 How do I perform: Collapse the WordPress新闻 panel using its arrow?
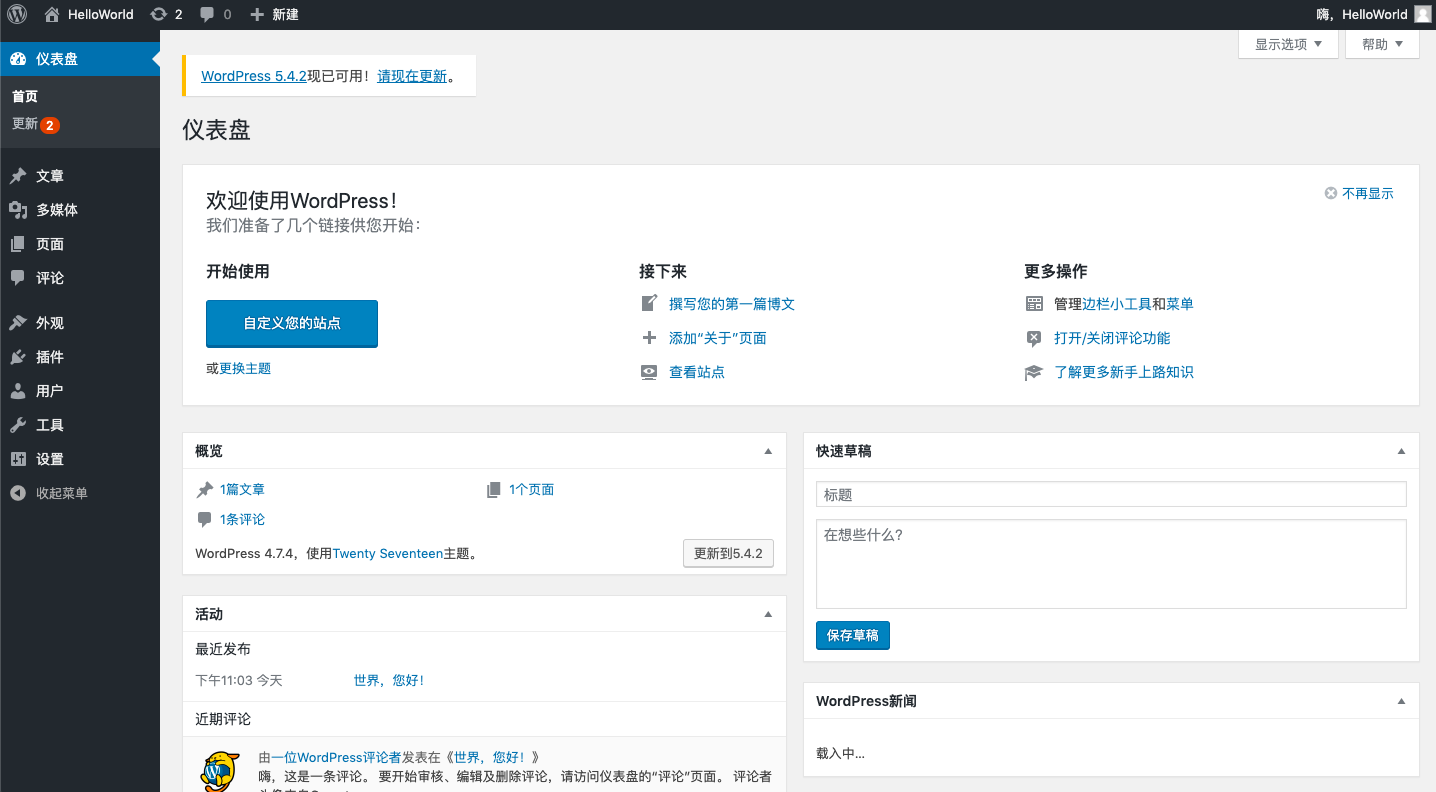[1401, 701]
